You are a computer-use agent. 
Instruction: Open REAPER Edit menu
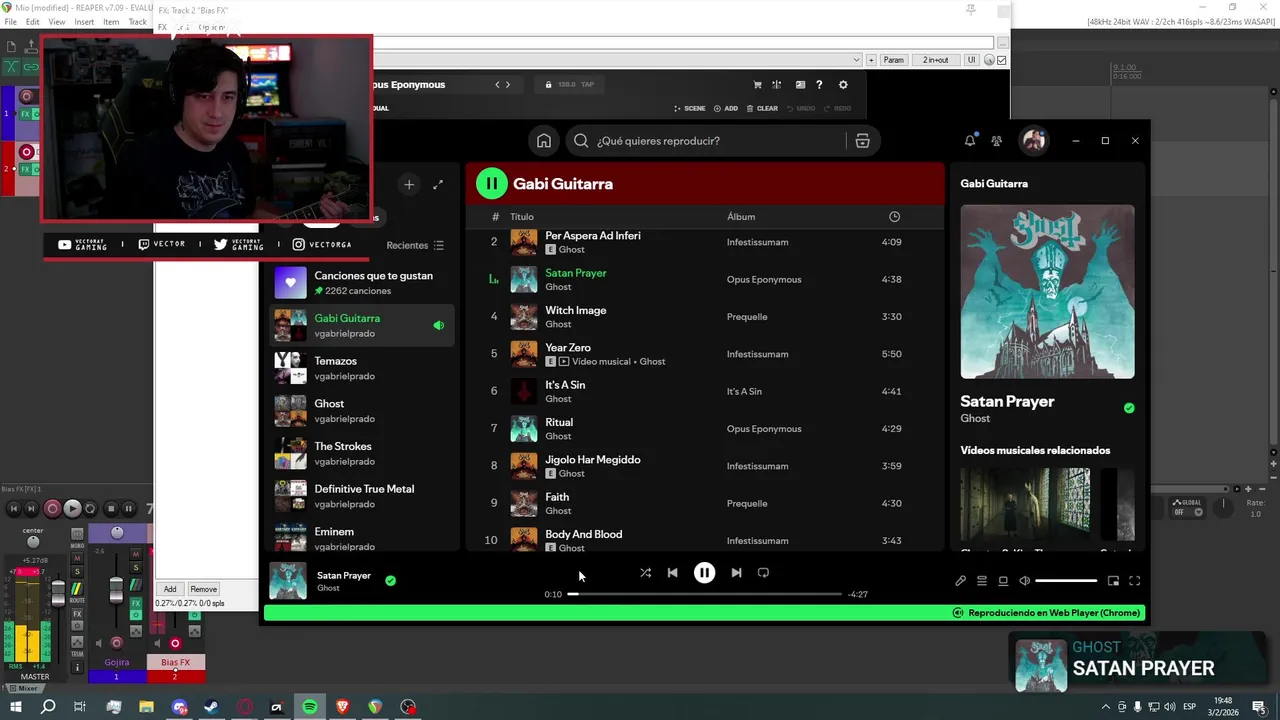(33, 22)
